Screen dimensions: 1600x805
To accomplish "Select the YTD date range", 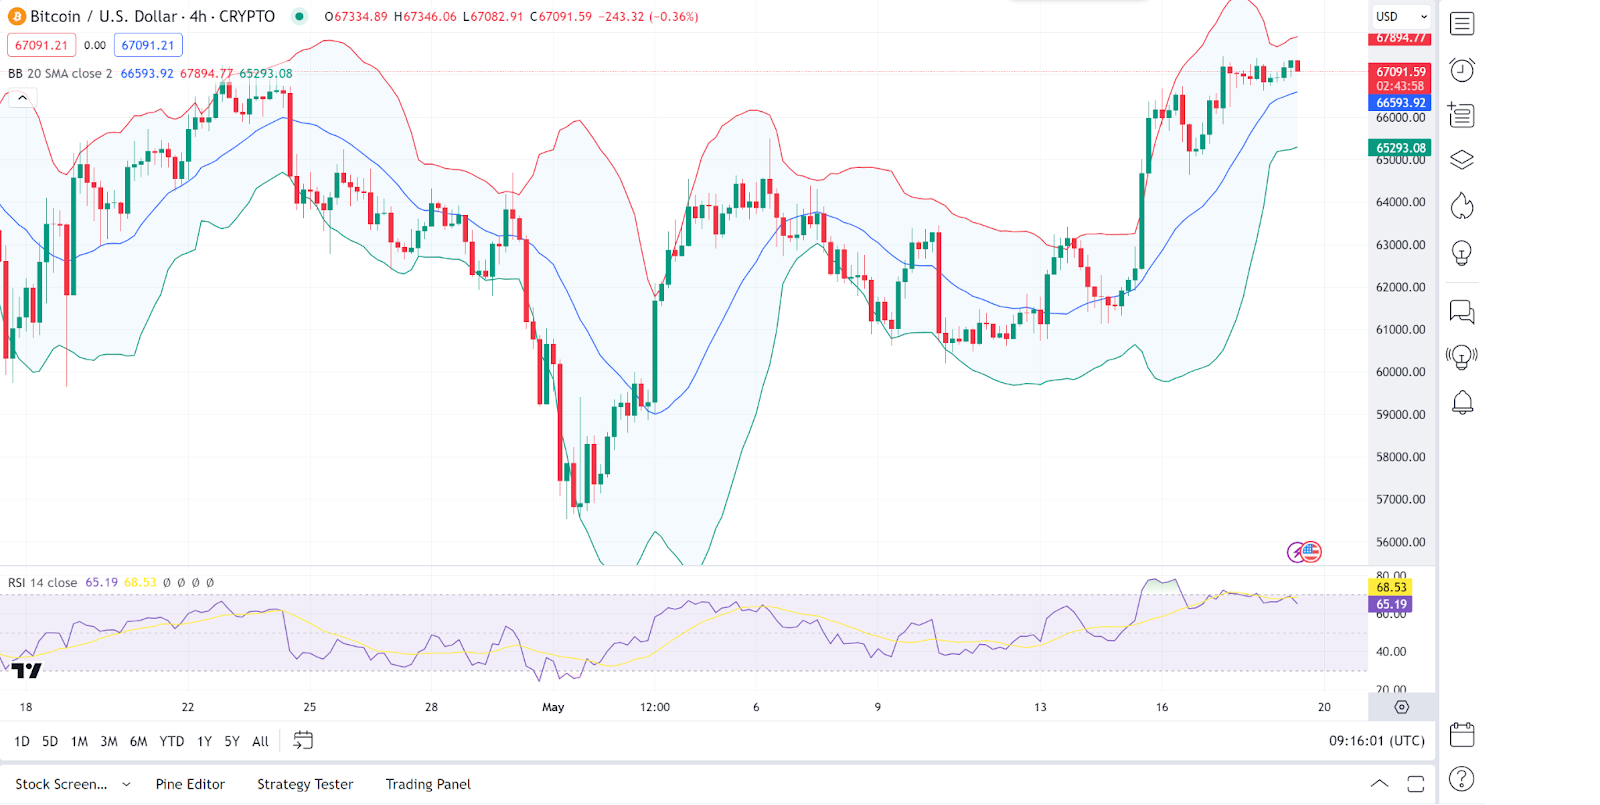I will coord(172,741).
